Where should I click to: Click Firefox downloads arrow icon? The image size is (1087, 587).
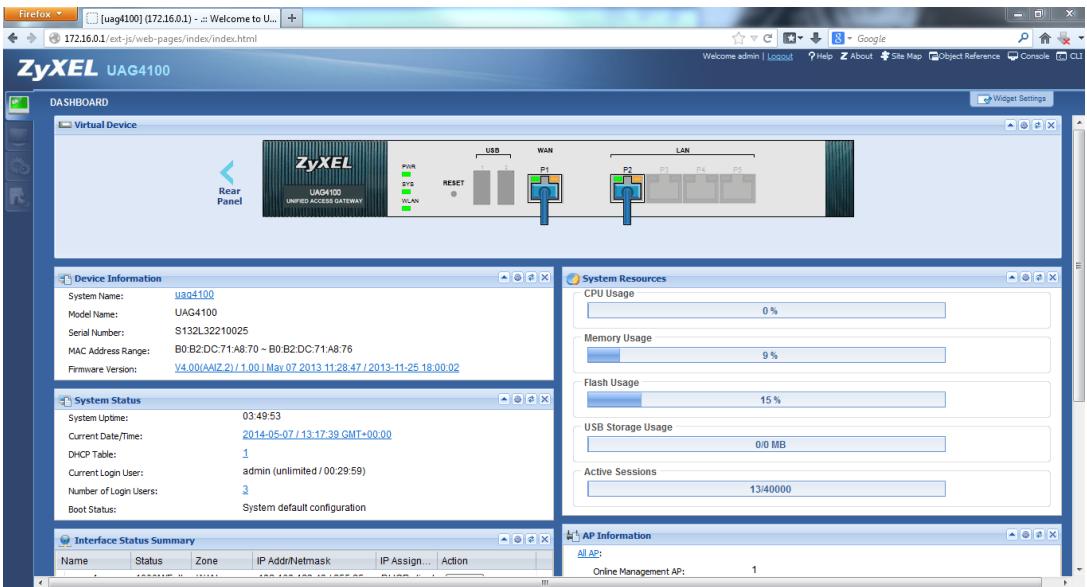point(816,38)
